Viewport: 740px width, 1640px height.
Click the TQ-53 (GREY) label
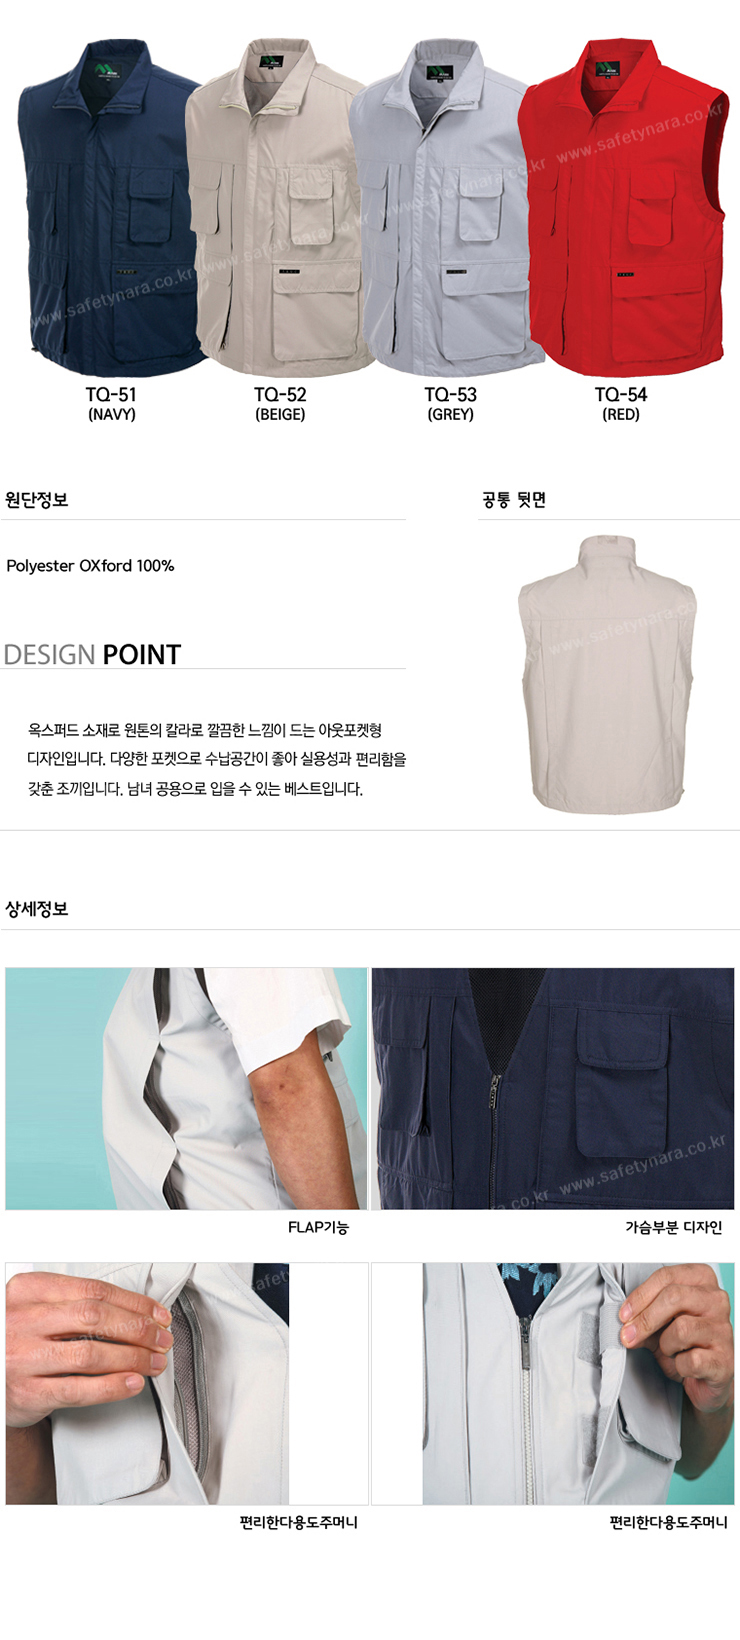[450, 404]
